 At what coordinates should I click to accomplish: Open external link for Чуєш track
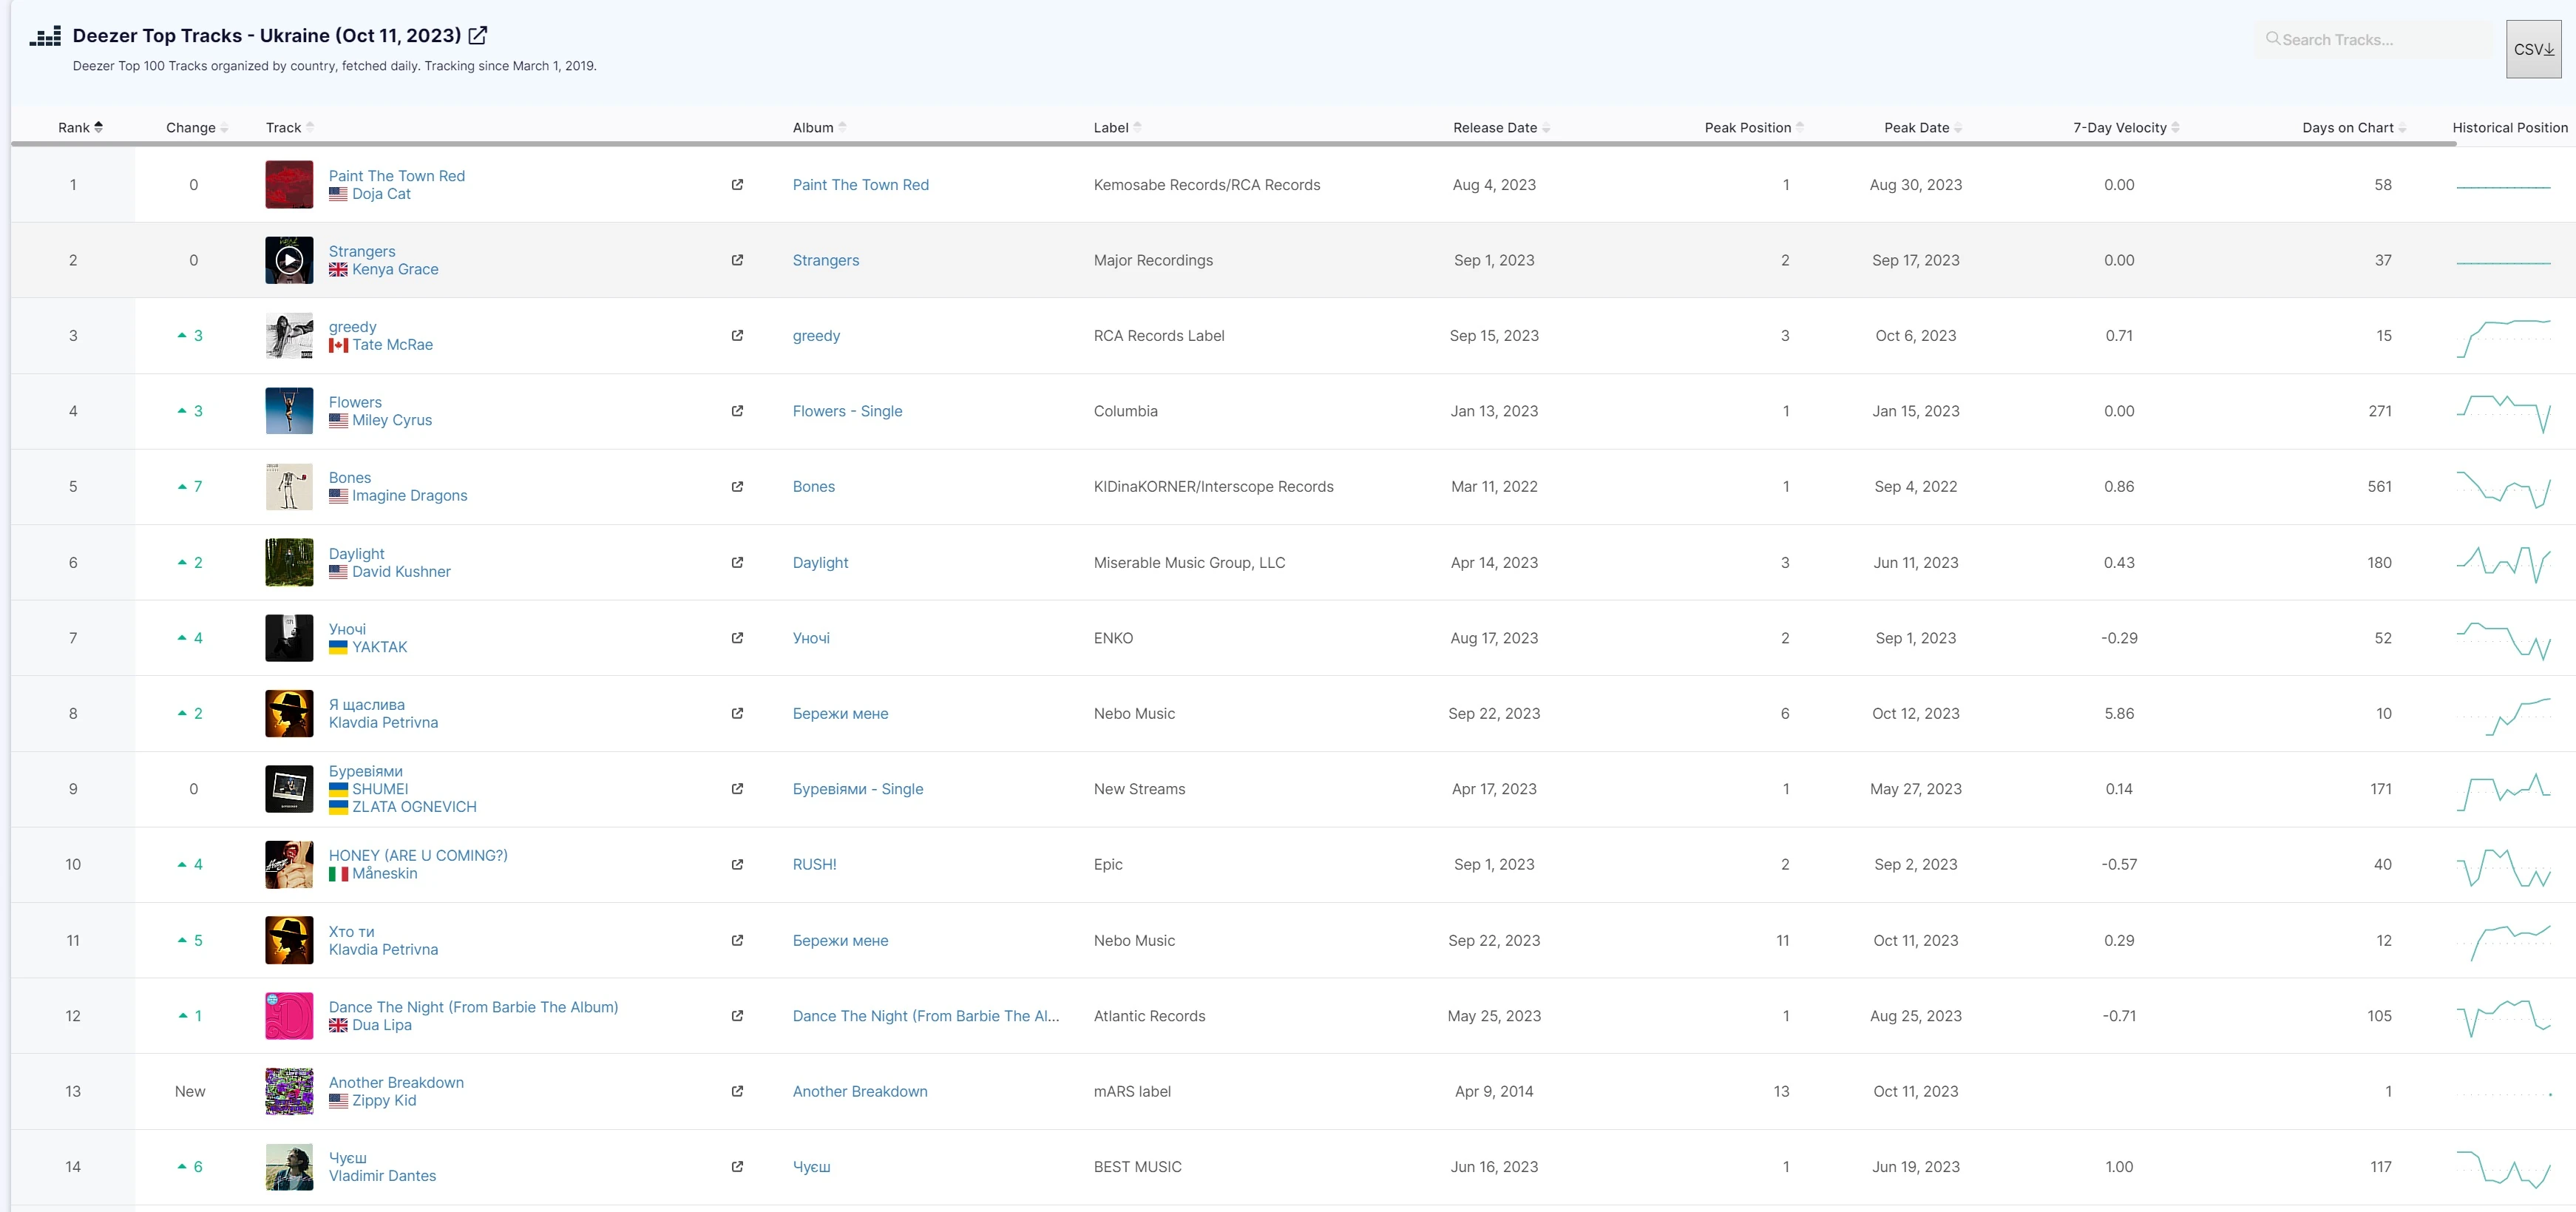click(737, 1167)
